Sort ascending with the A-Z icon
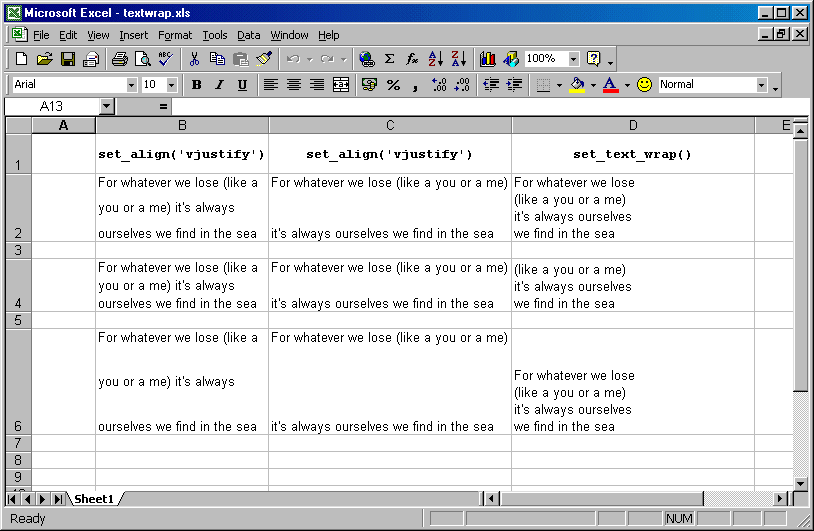Viewport: 814px width, 531px height. pos(435,59)
